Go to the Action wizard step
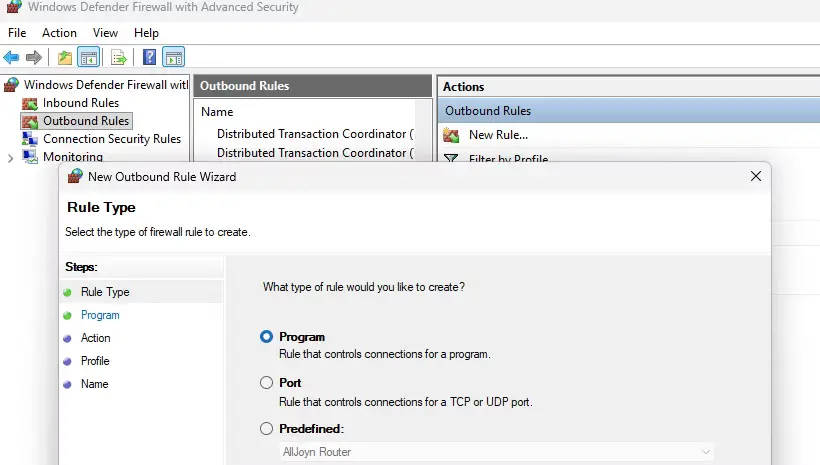The width and height of the screenshot is (820, 465). [x=95, y=338]
